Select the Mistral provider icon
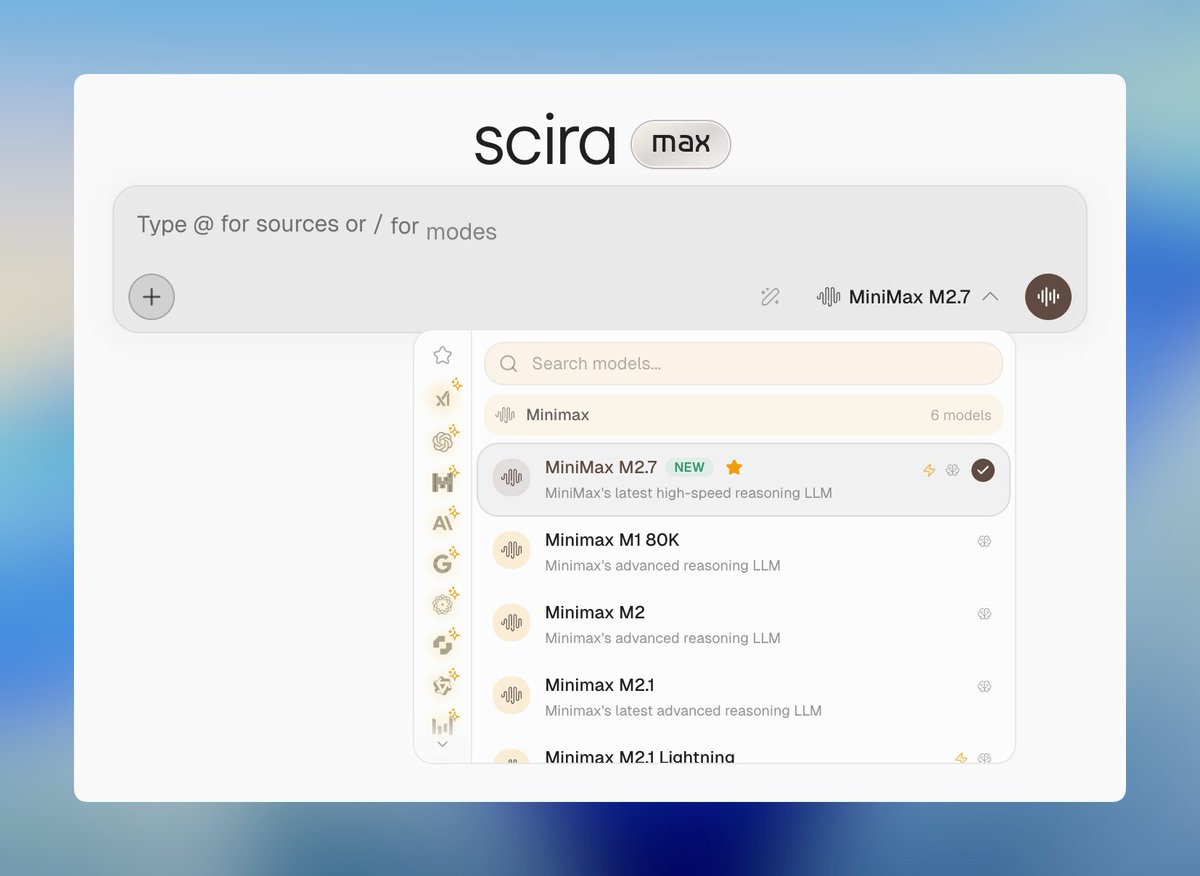 (x=442, y=482)
